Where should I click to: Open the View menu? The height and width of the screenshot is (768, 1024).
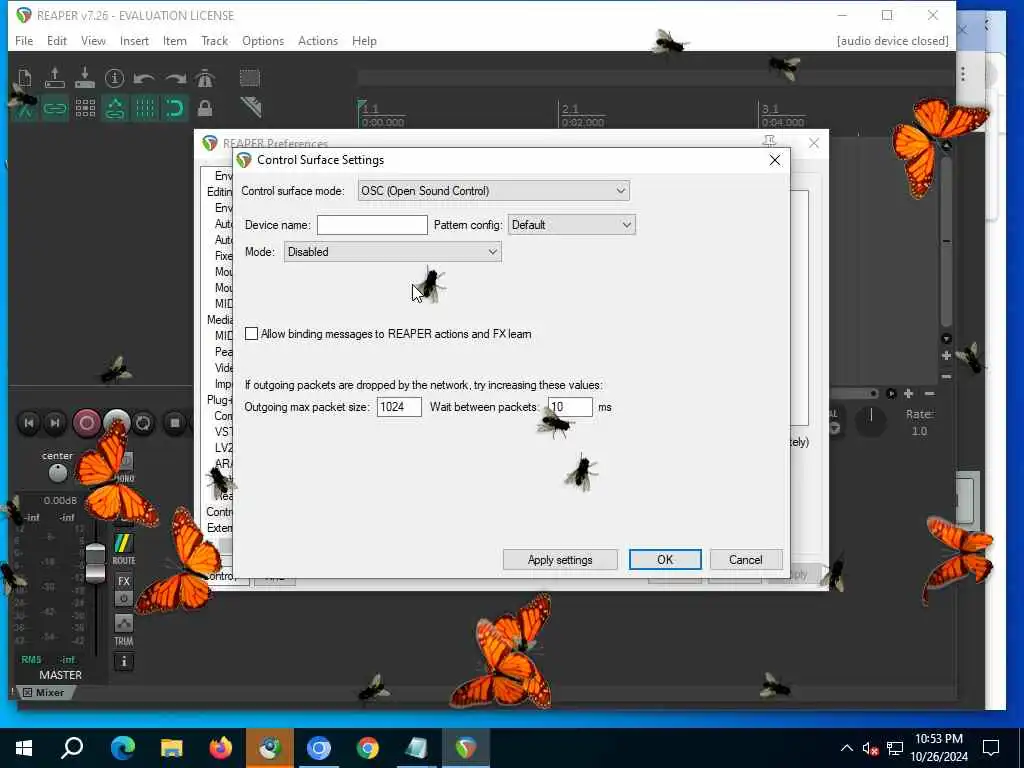coord(93,40)
